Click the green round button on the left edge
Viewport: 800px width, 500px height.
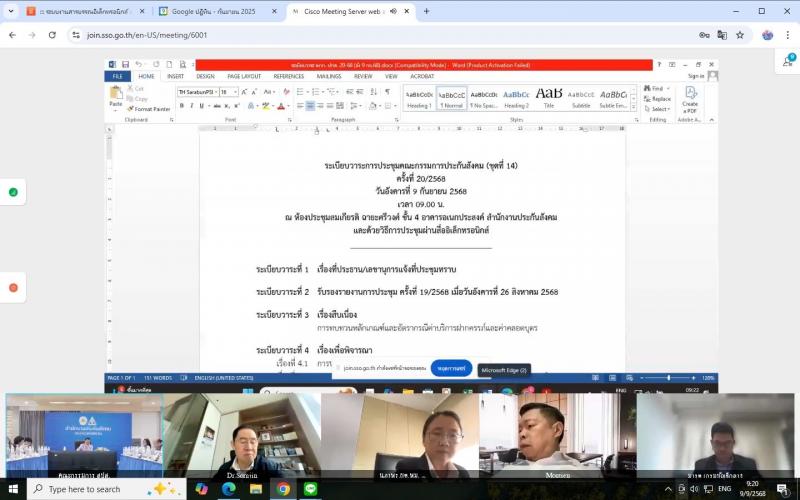click(x=13, y=192)
